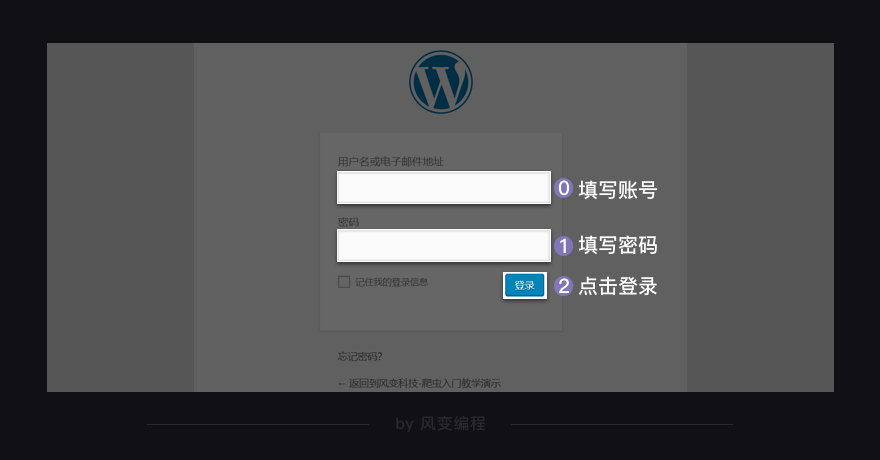This screenshot has height=460, width=880.
Task: Open the 忘记密码? link
Action: [360, 356]
